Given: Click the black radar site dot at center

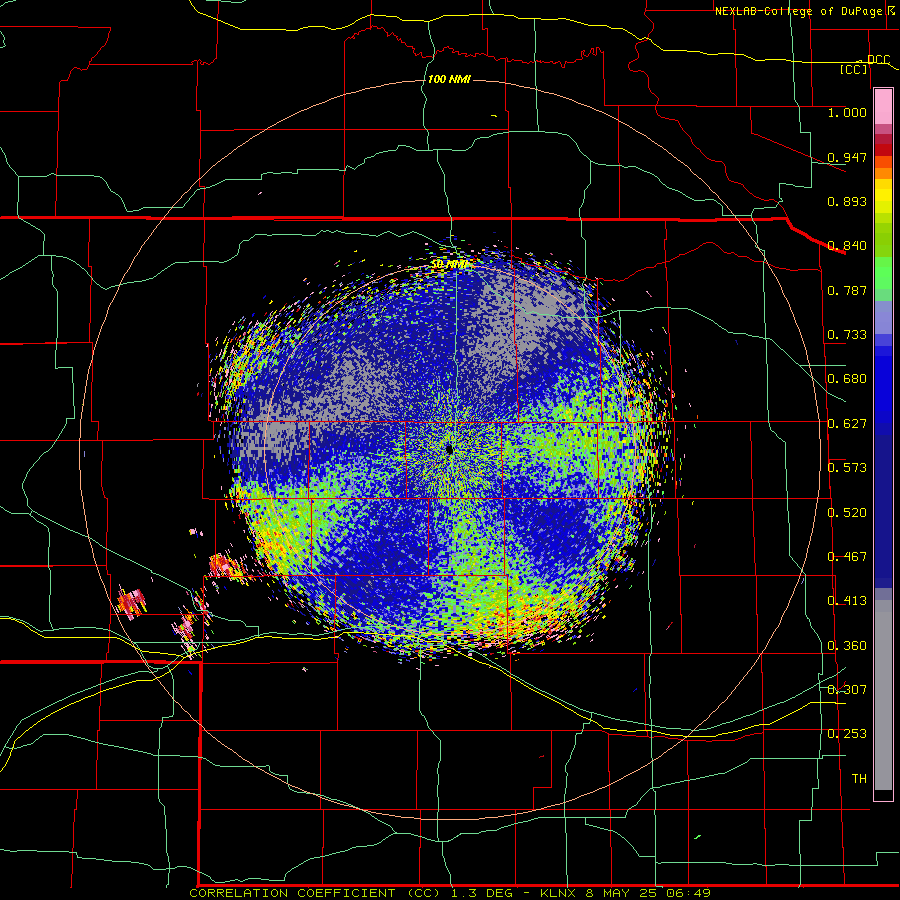Looking at the screenshot, I should pyautogui.click(x=449, y=450).
